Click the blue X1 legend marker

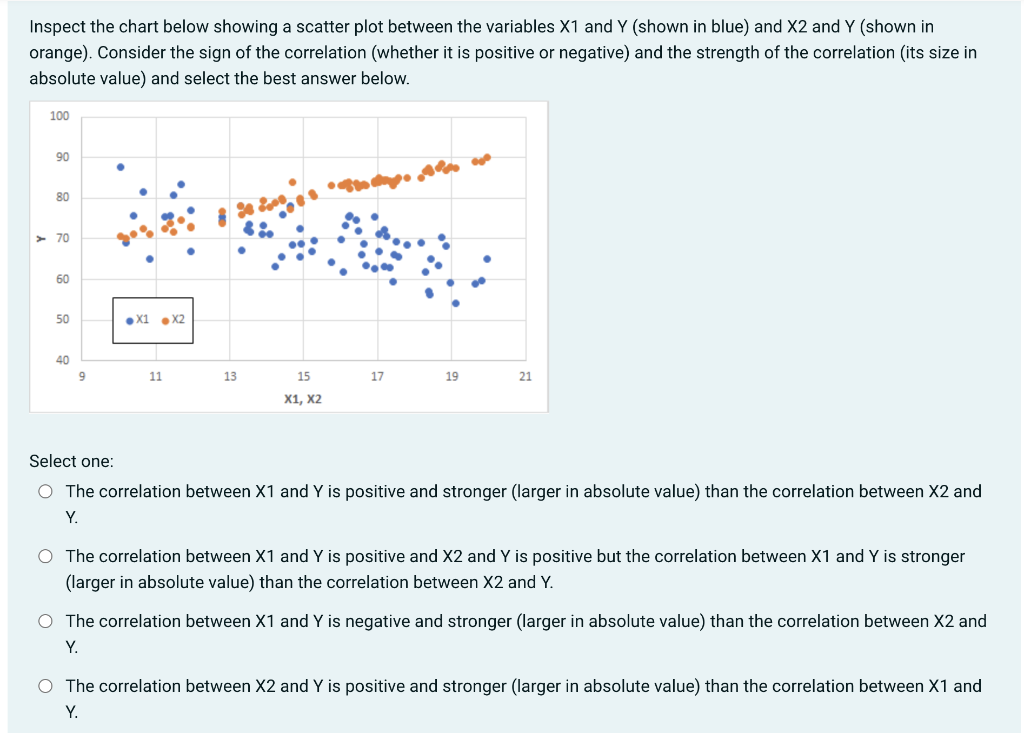130,320
